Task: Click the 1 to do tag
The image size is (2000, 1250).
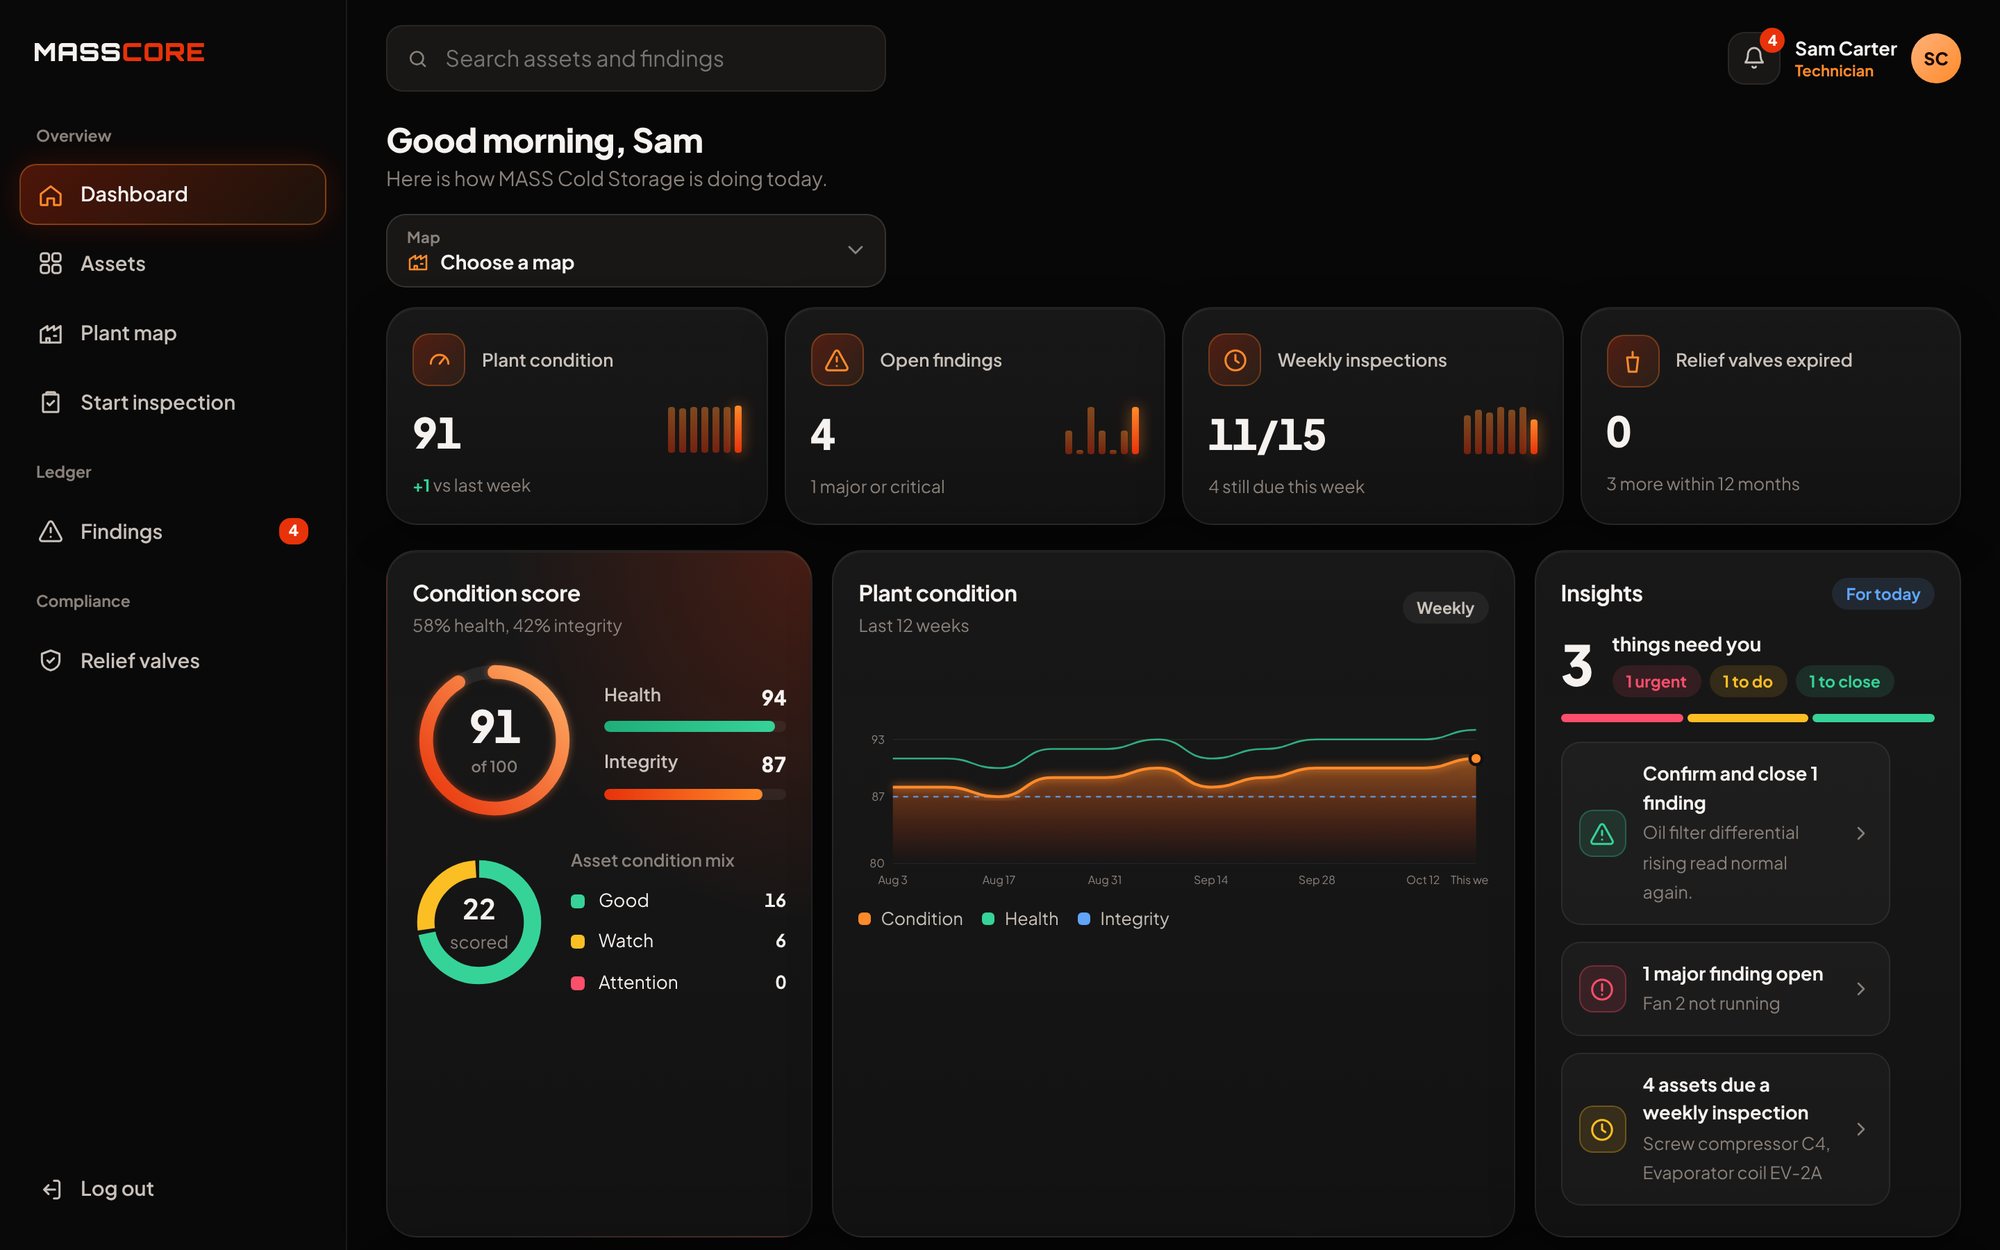Action: click(1747, 682)
